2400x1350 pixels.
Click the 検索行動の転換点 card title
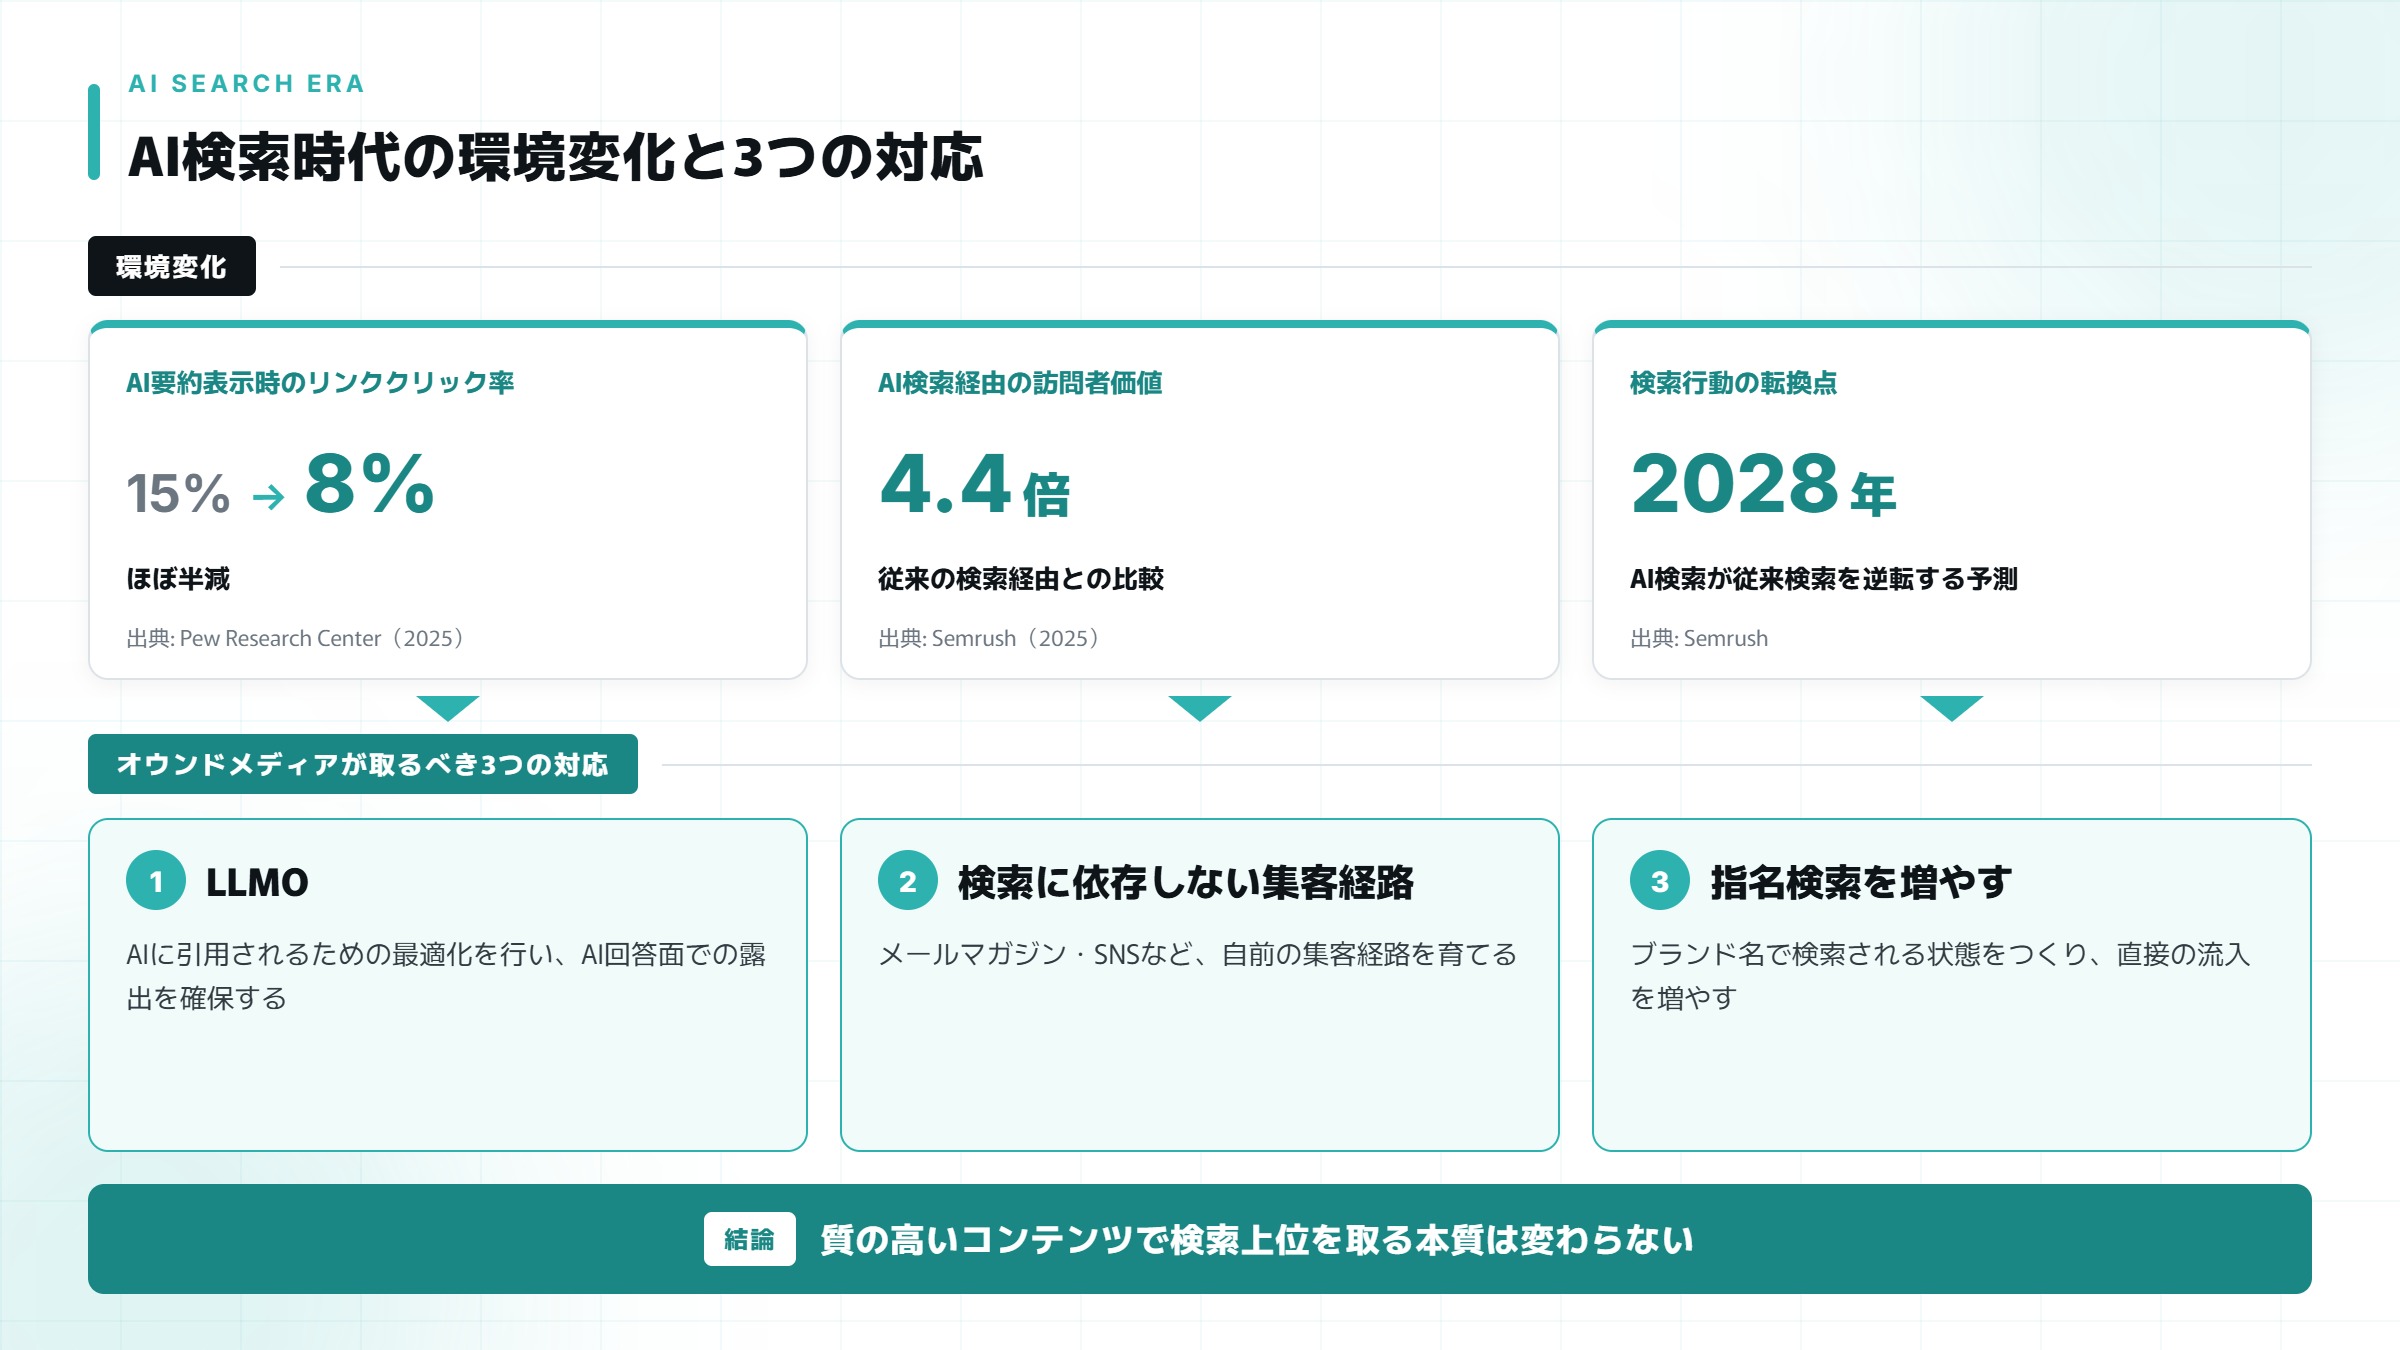point(1733,382)
